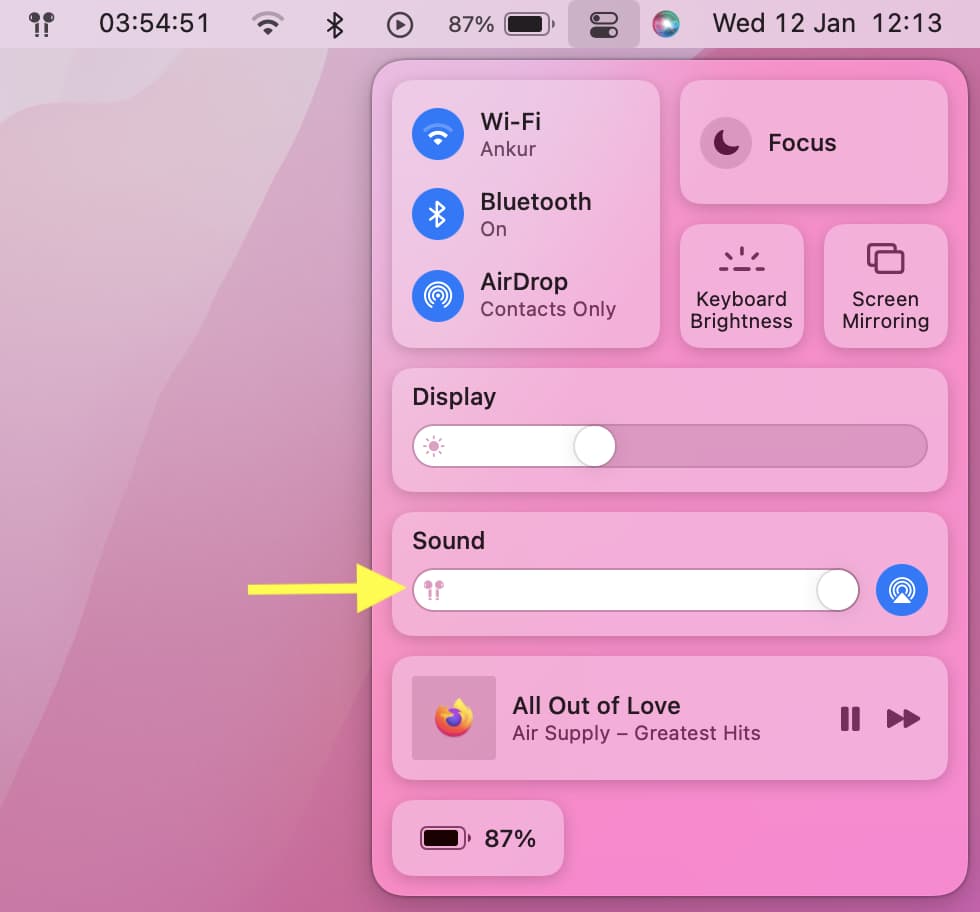Open Keyboard Brightness control
980x912 pixels.
[741, 286]
